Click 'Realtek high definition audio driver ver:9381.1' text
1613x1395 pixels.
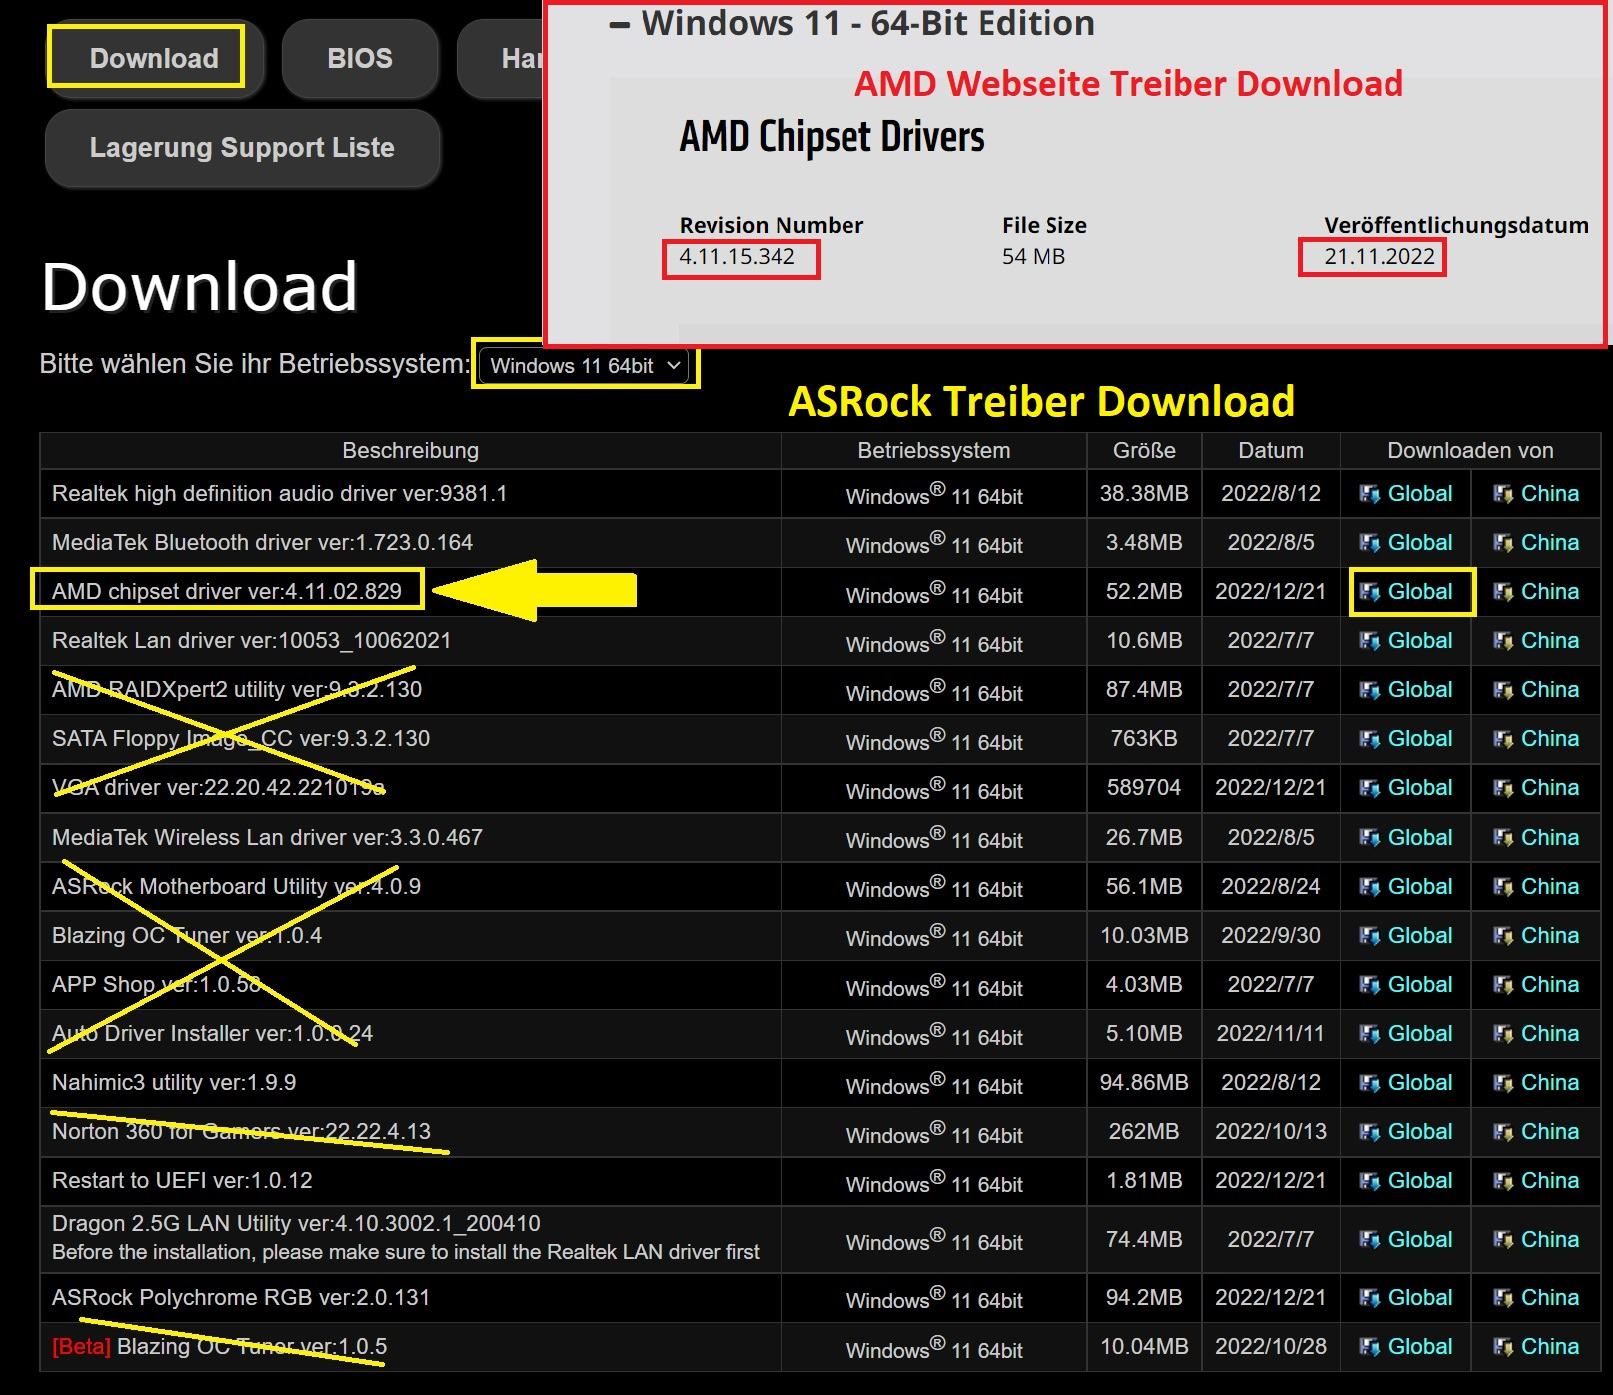pyautogui.click(x=279, y=494)
